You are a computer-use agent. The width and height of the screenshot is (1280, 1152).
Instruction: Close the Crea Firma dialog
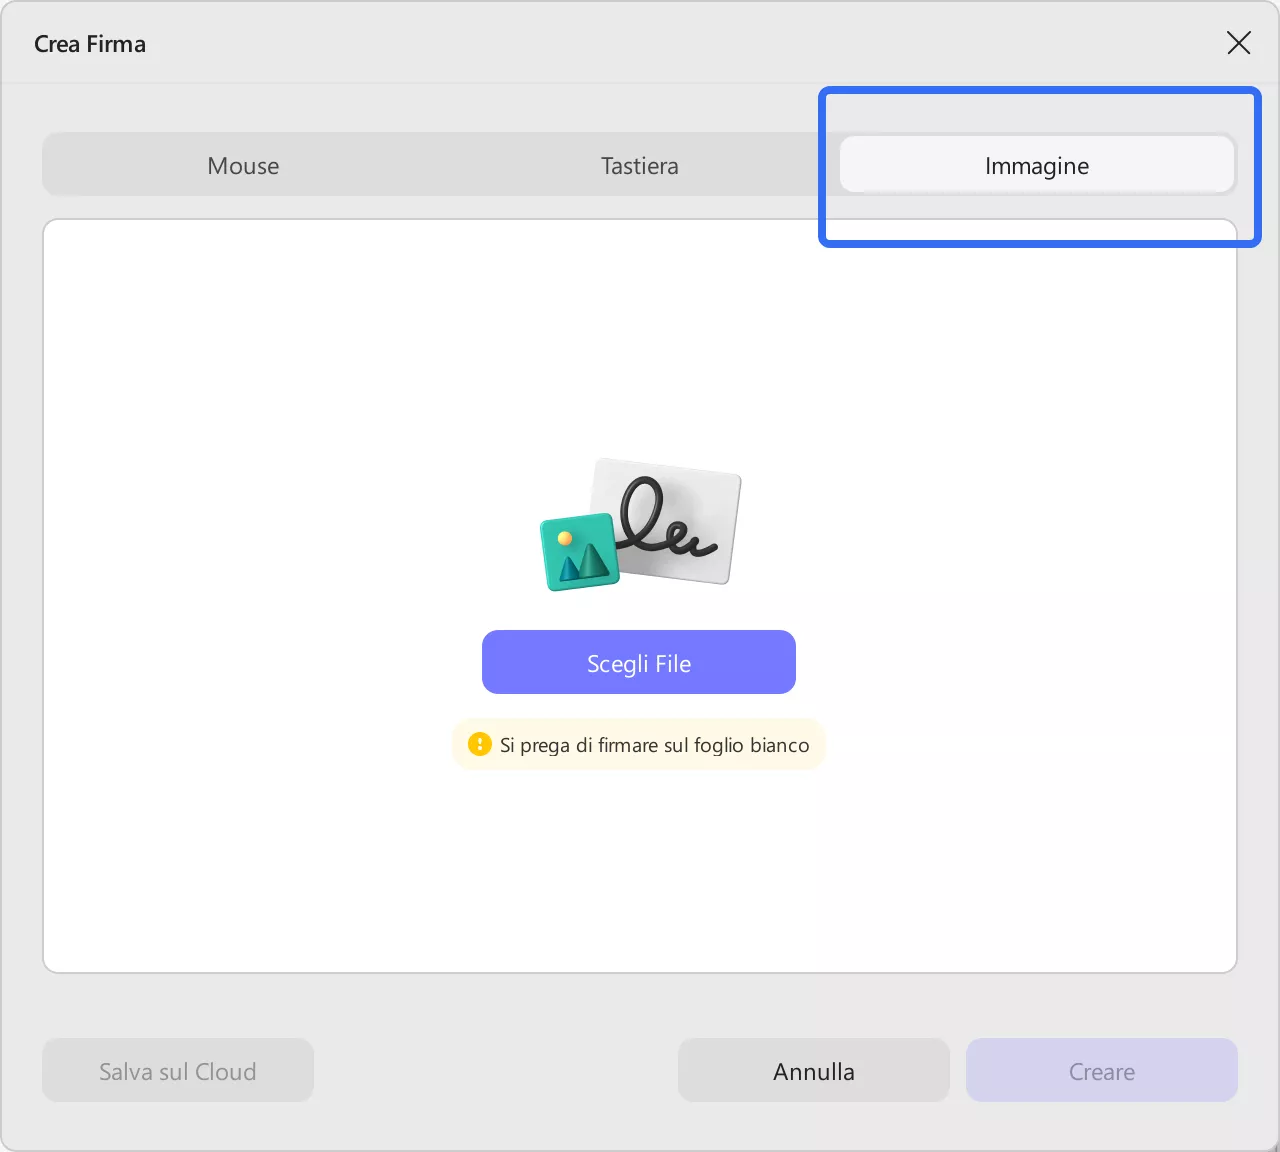(1238, 43)
